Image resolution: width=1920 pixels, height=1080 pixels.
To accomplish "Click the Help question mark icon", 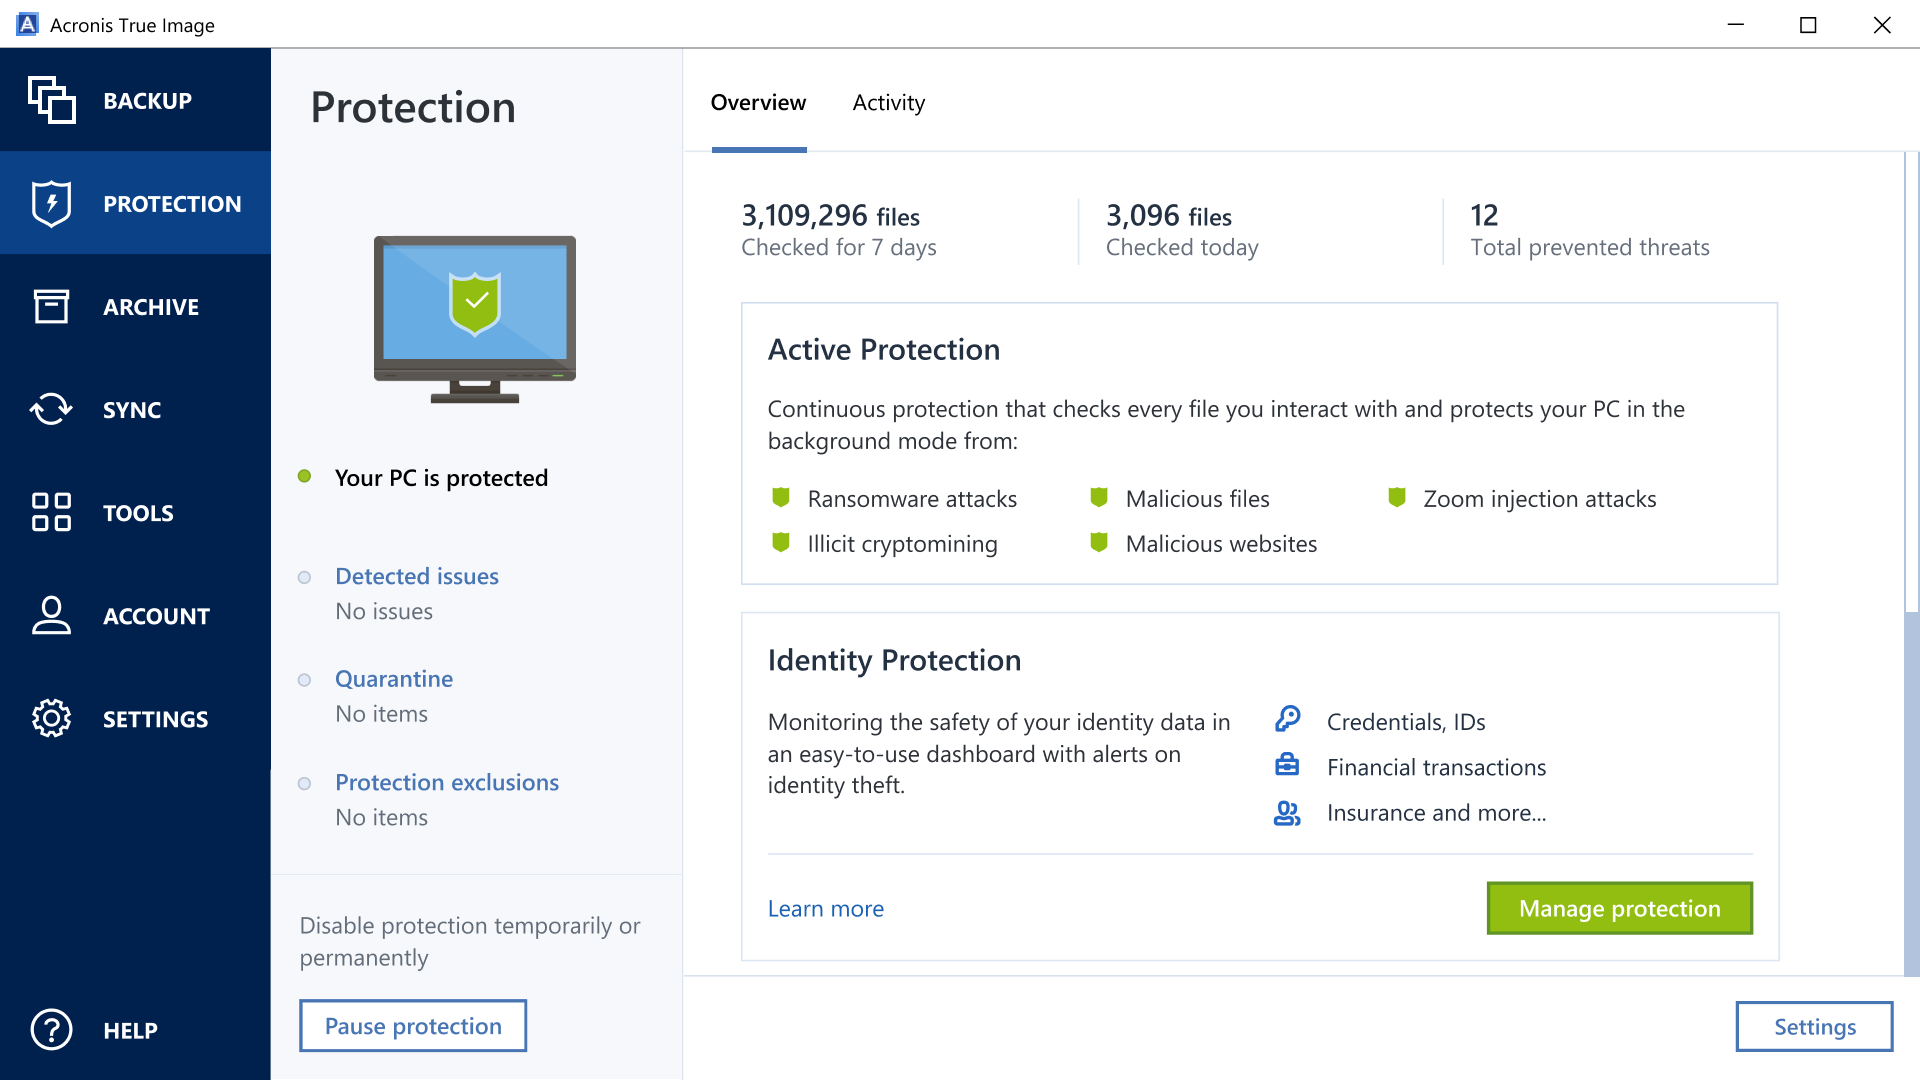I will [51, 1029].
